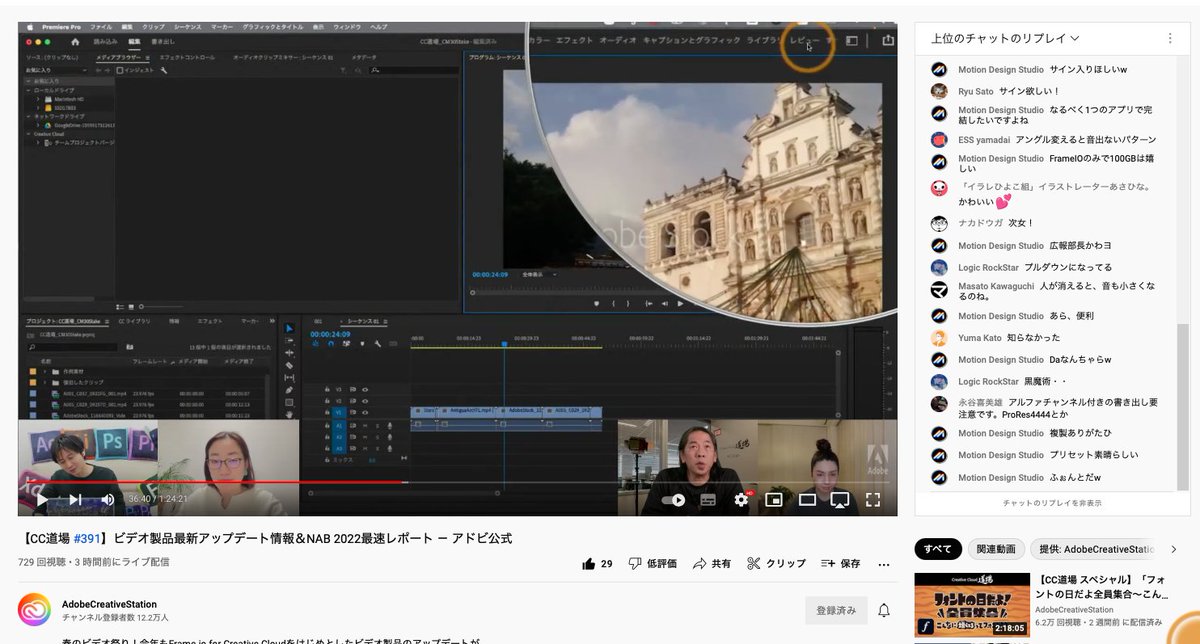Open AirPlay casting options

pyautogui.click(x=840, y=499)
